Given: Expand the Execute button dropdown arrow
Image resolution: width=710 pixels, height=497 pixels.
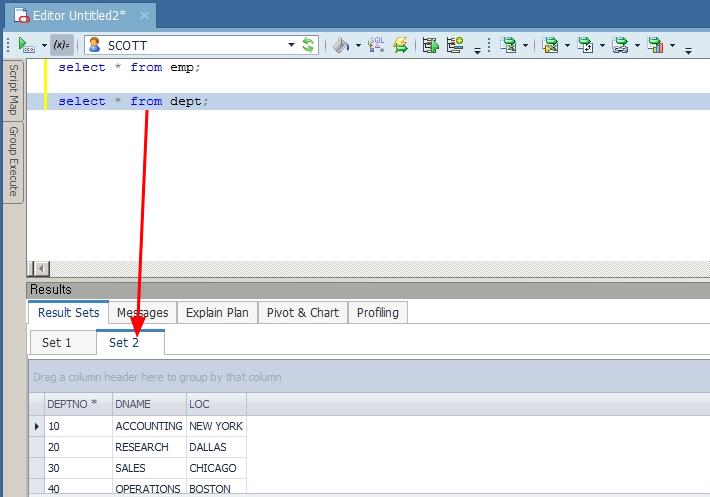Looking at the screenshot, I should click(x=43, y=46).
